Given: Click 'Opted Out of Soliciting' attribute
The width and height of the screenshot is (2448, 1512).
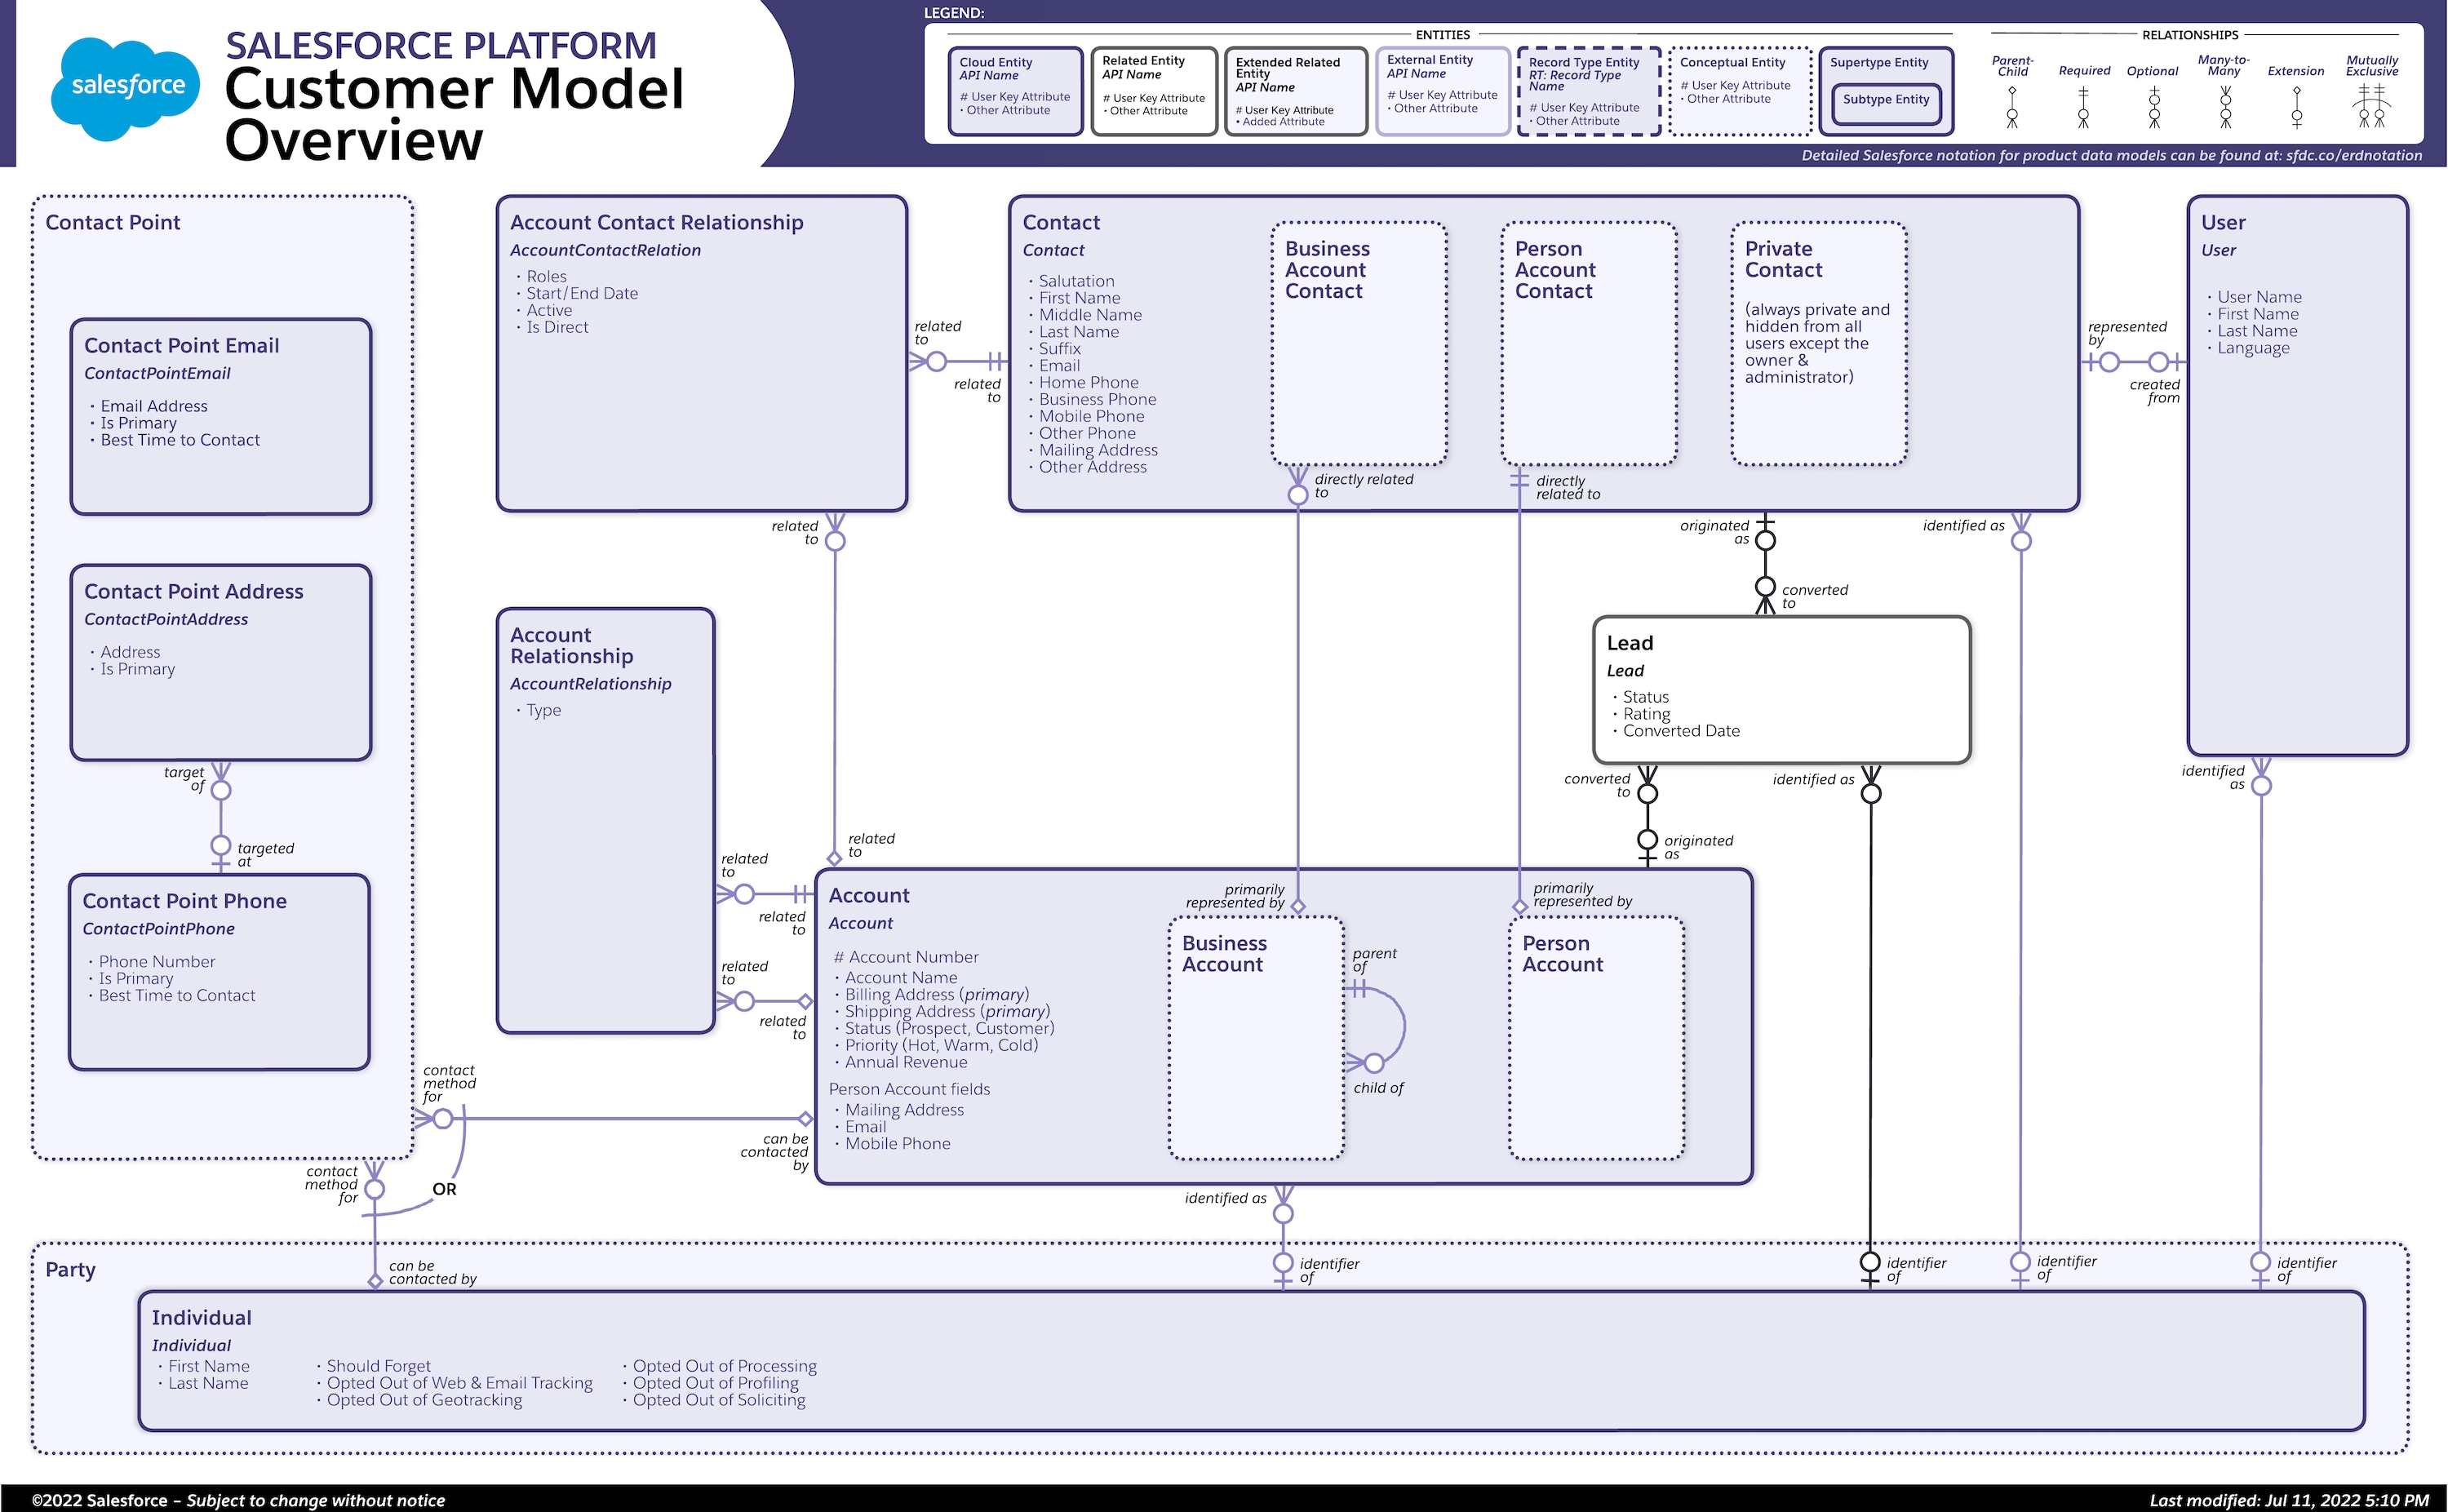Looking at the screenshot, I should [718, 1400].
